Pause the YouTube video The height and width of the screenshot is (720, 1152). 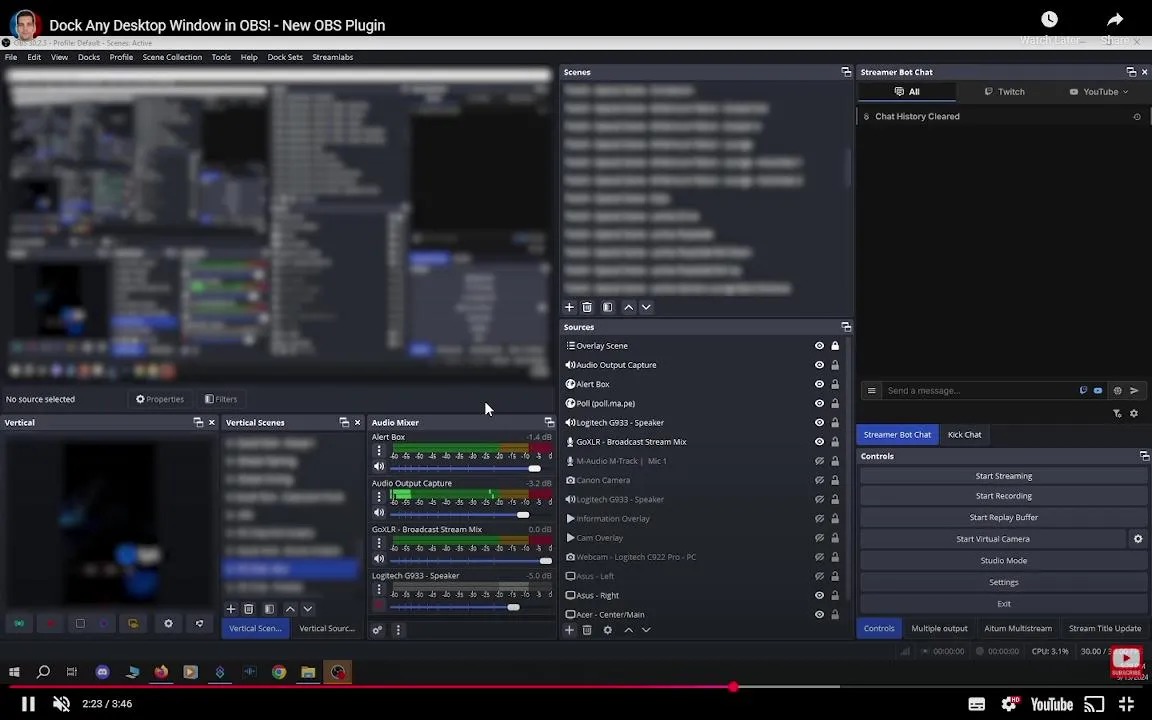click(x=28, y=704)
